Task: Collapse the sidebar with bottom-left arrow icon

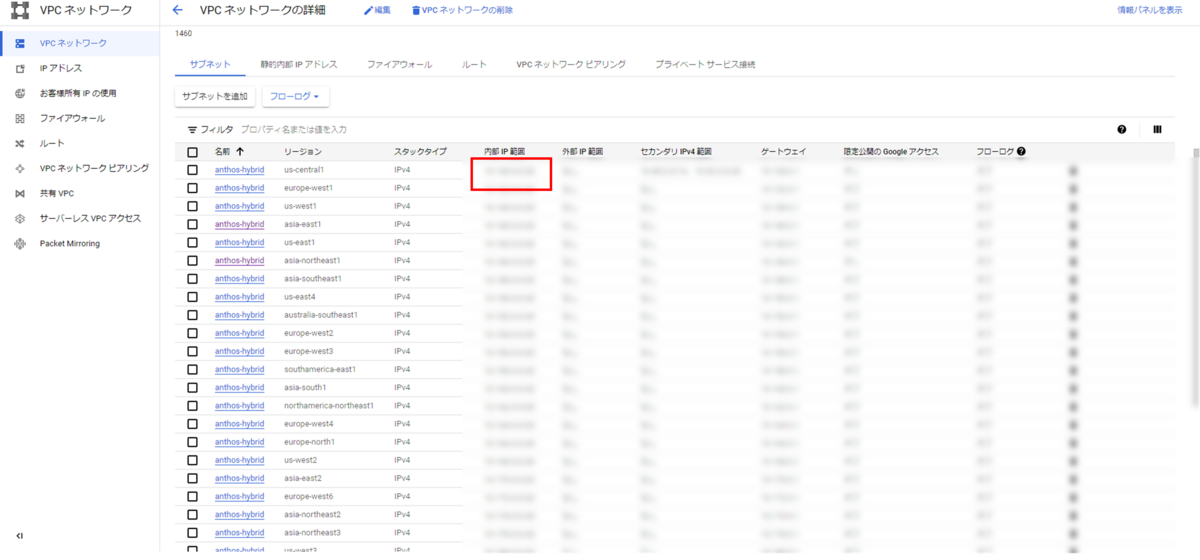Action: click(x=19, y=536)
